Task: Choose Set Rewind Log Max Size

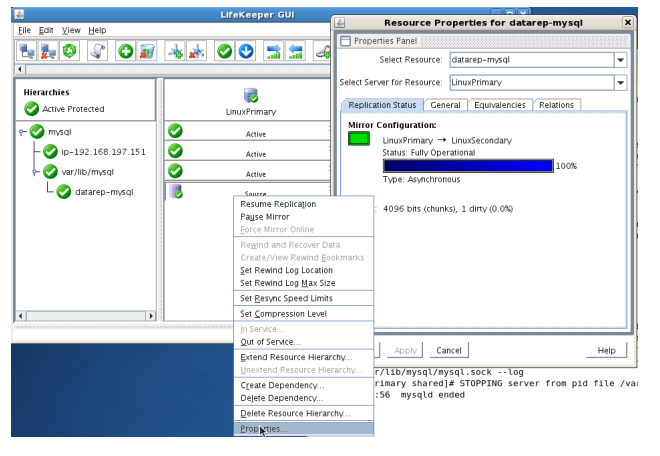Action: [x=303, y=283]
